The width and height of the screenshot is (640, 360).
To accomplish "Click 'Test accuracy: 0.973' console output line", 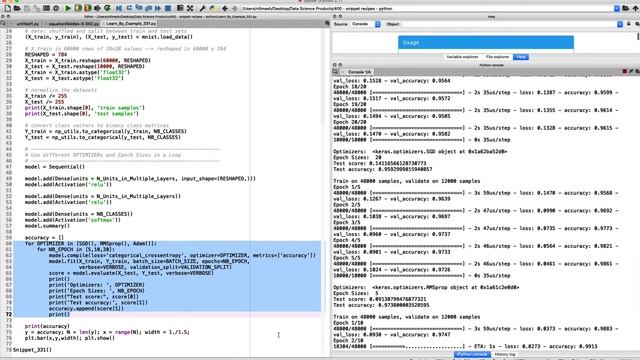I will click(381, 305).
